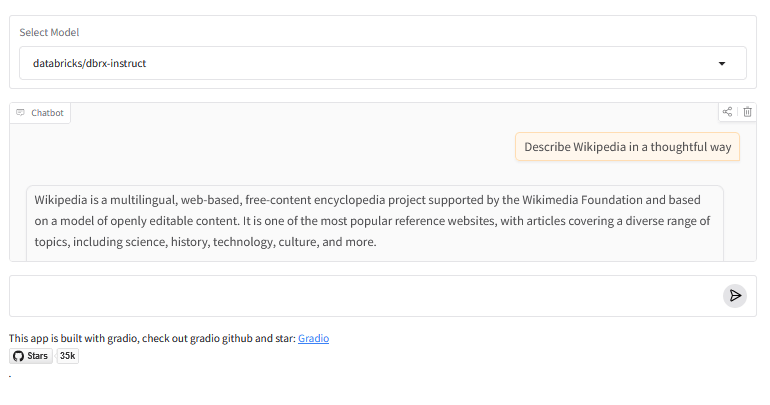Open the databricks/dbrx-instruct combo box
Viewport: 770px width, 405px height.
[x=370, y=63]
